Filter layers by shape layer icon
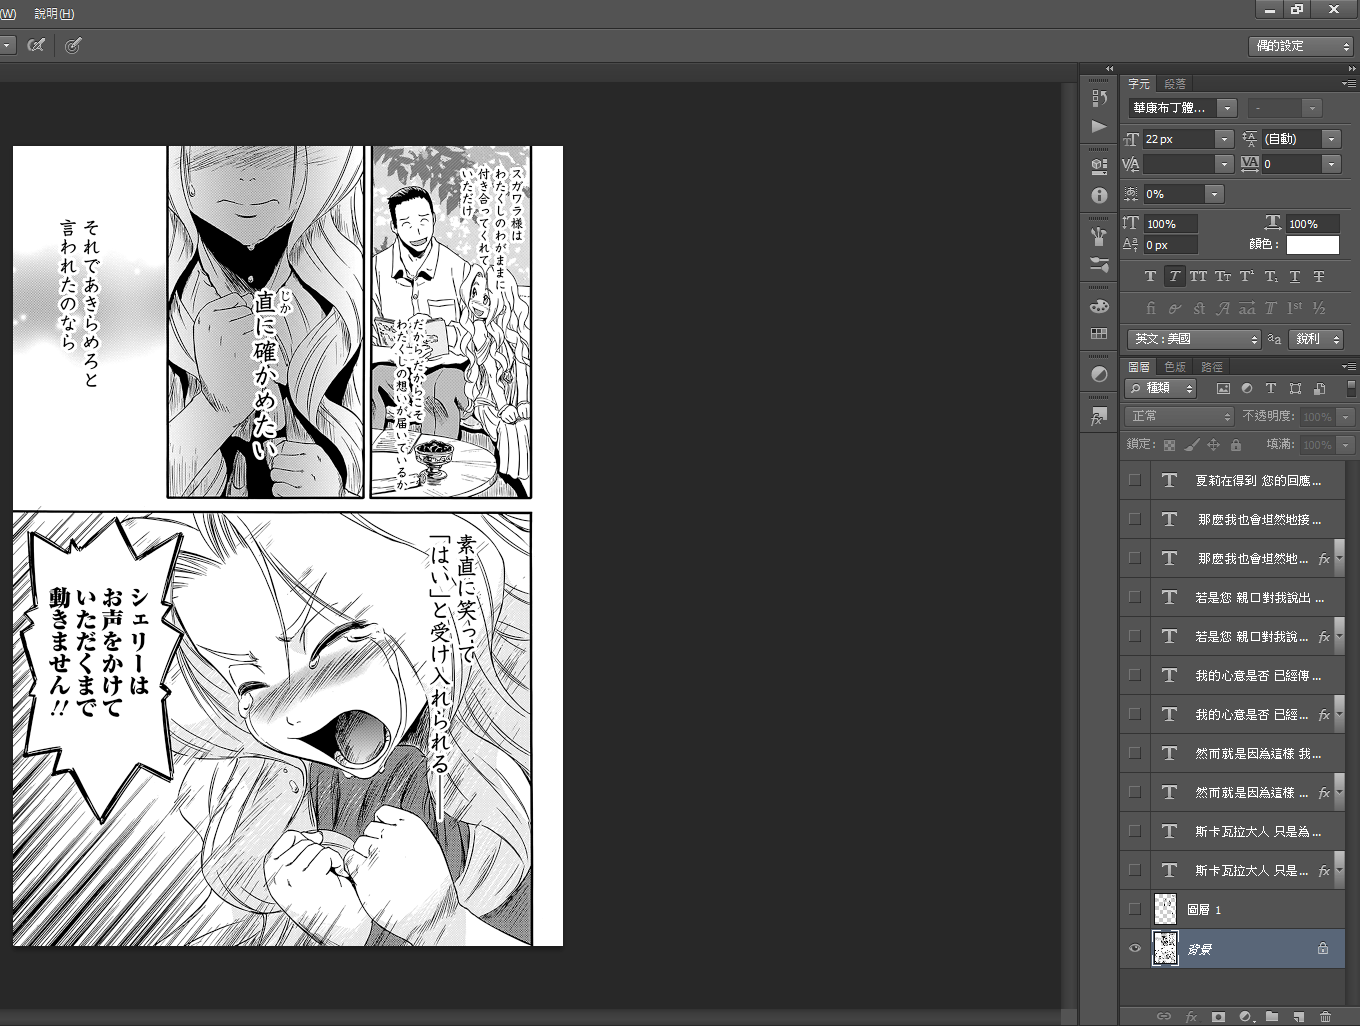Image resolution: width=1360 pixels, height=1026 pixels. coord(1295,388)
